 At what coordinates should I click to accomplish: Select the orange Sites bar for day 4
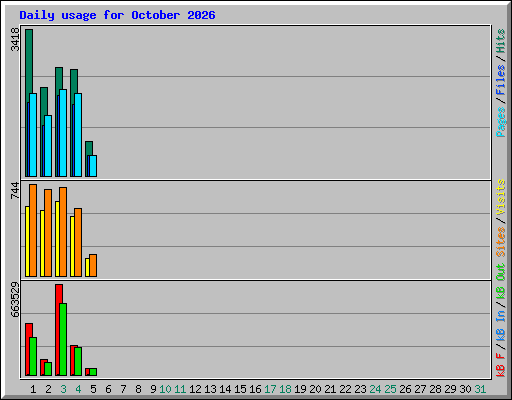click(78, 243)
